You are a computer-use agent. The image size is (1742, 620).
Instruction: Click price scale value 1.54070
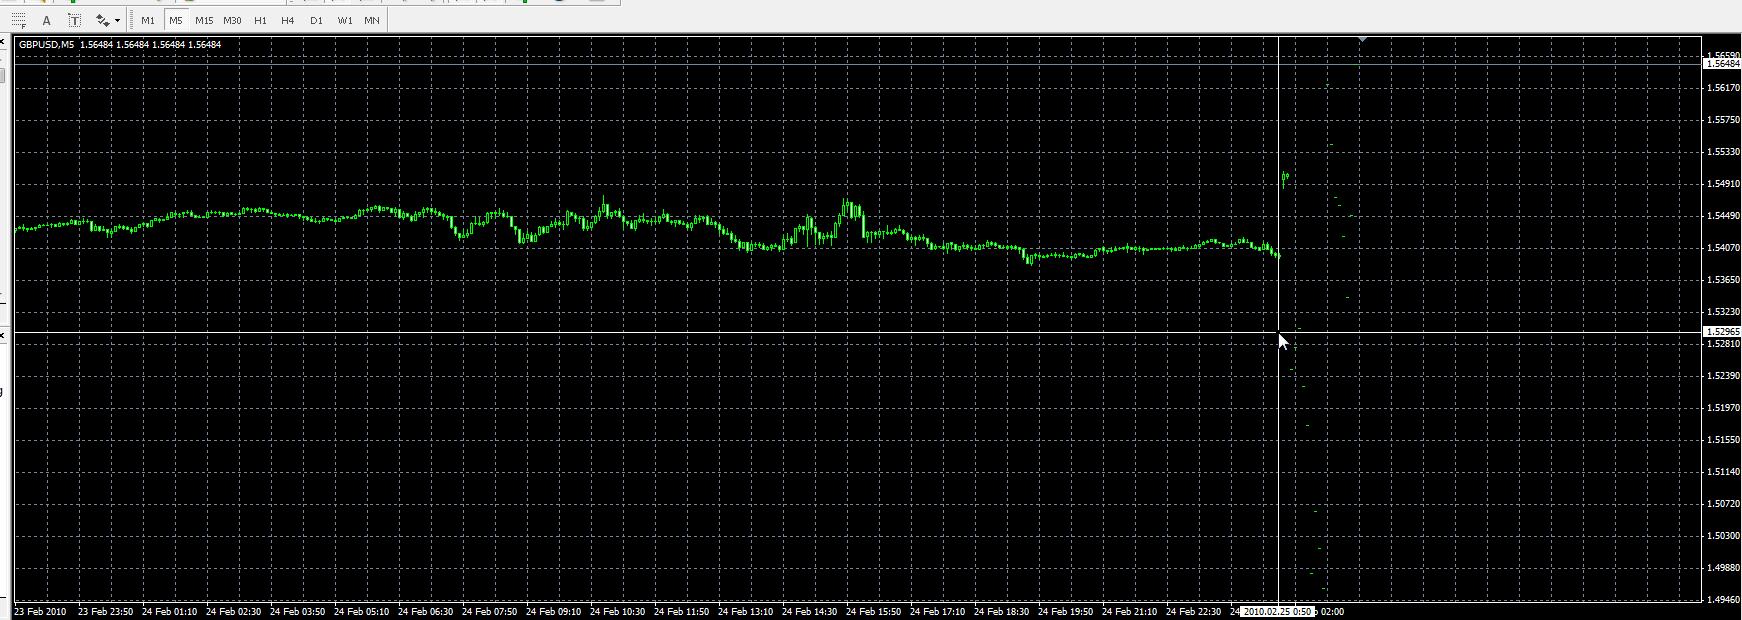coord(1723,248)
